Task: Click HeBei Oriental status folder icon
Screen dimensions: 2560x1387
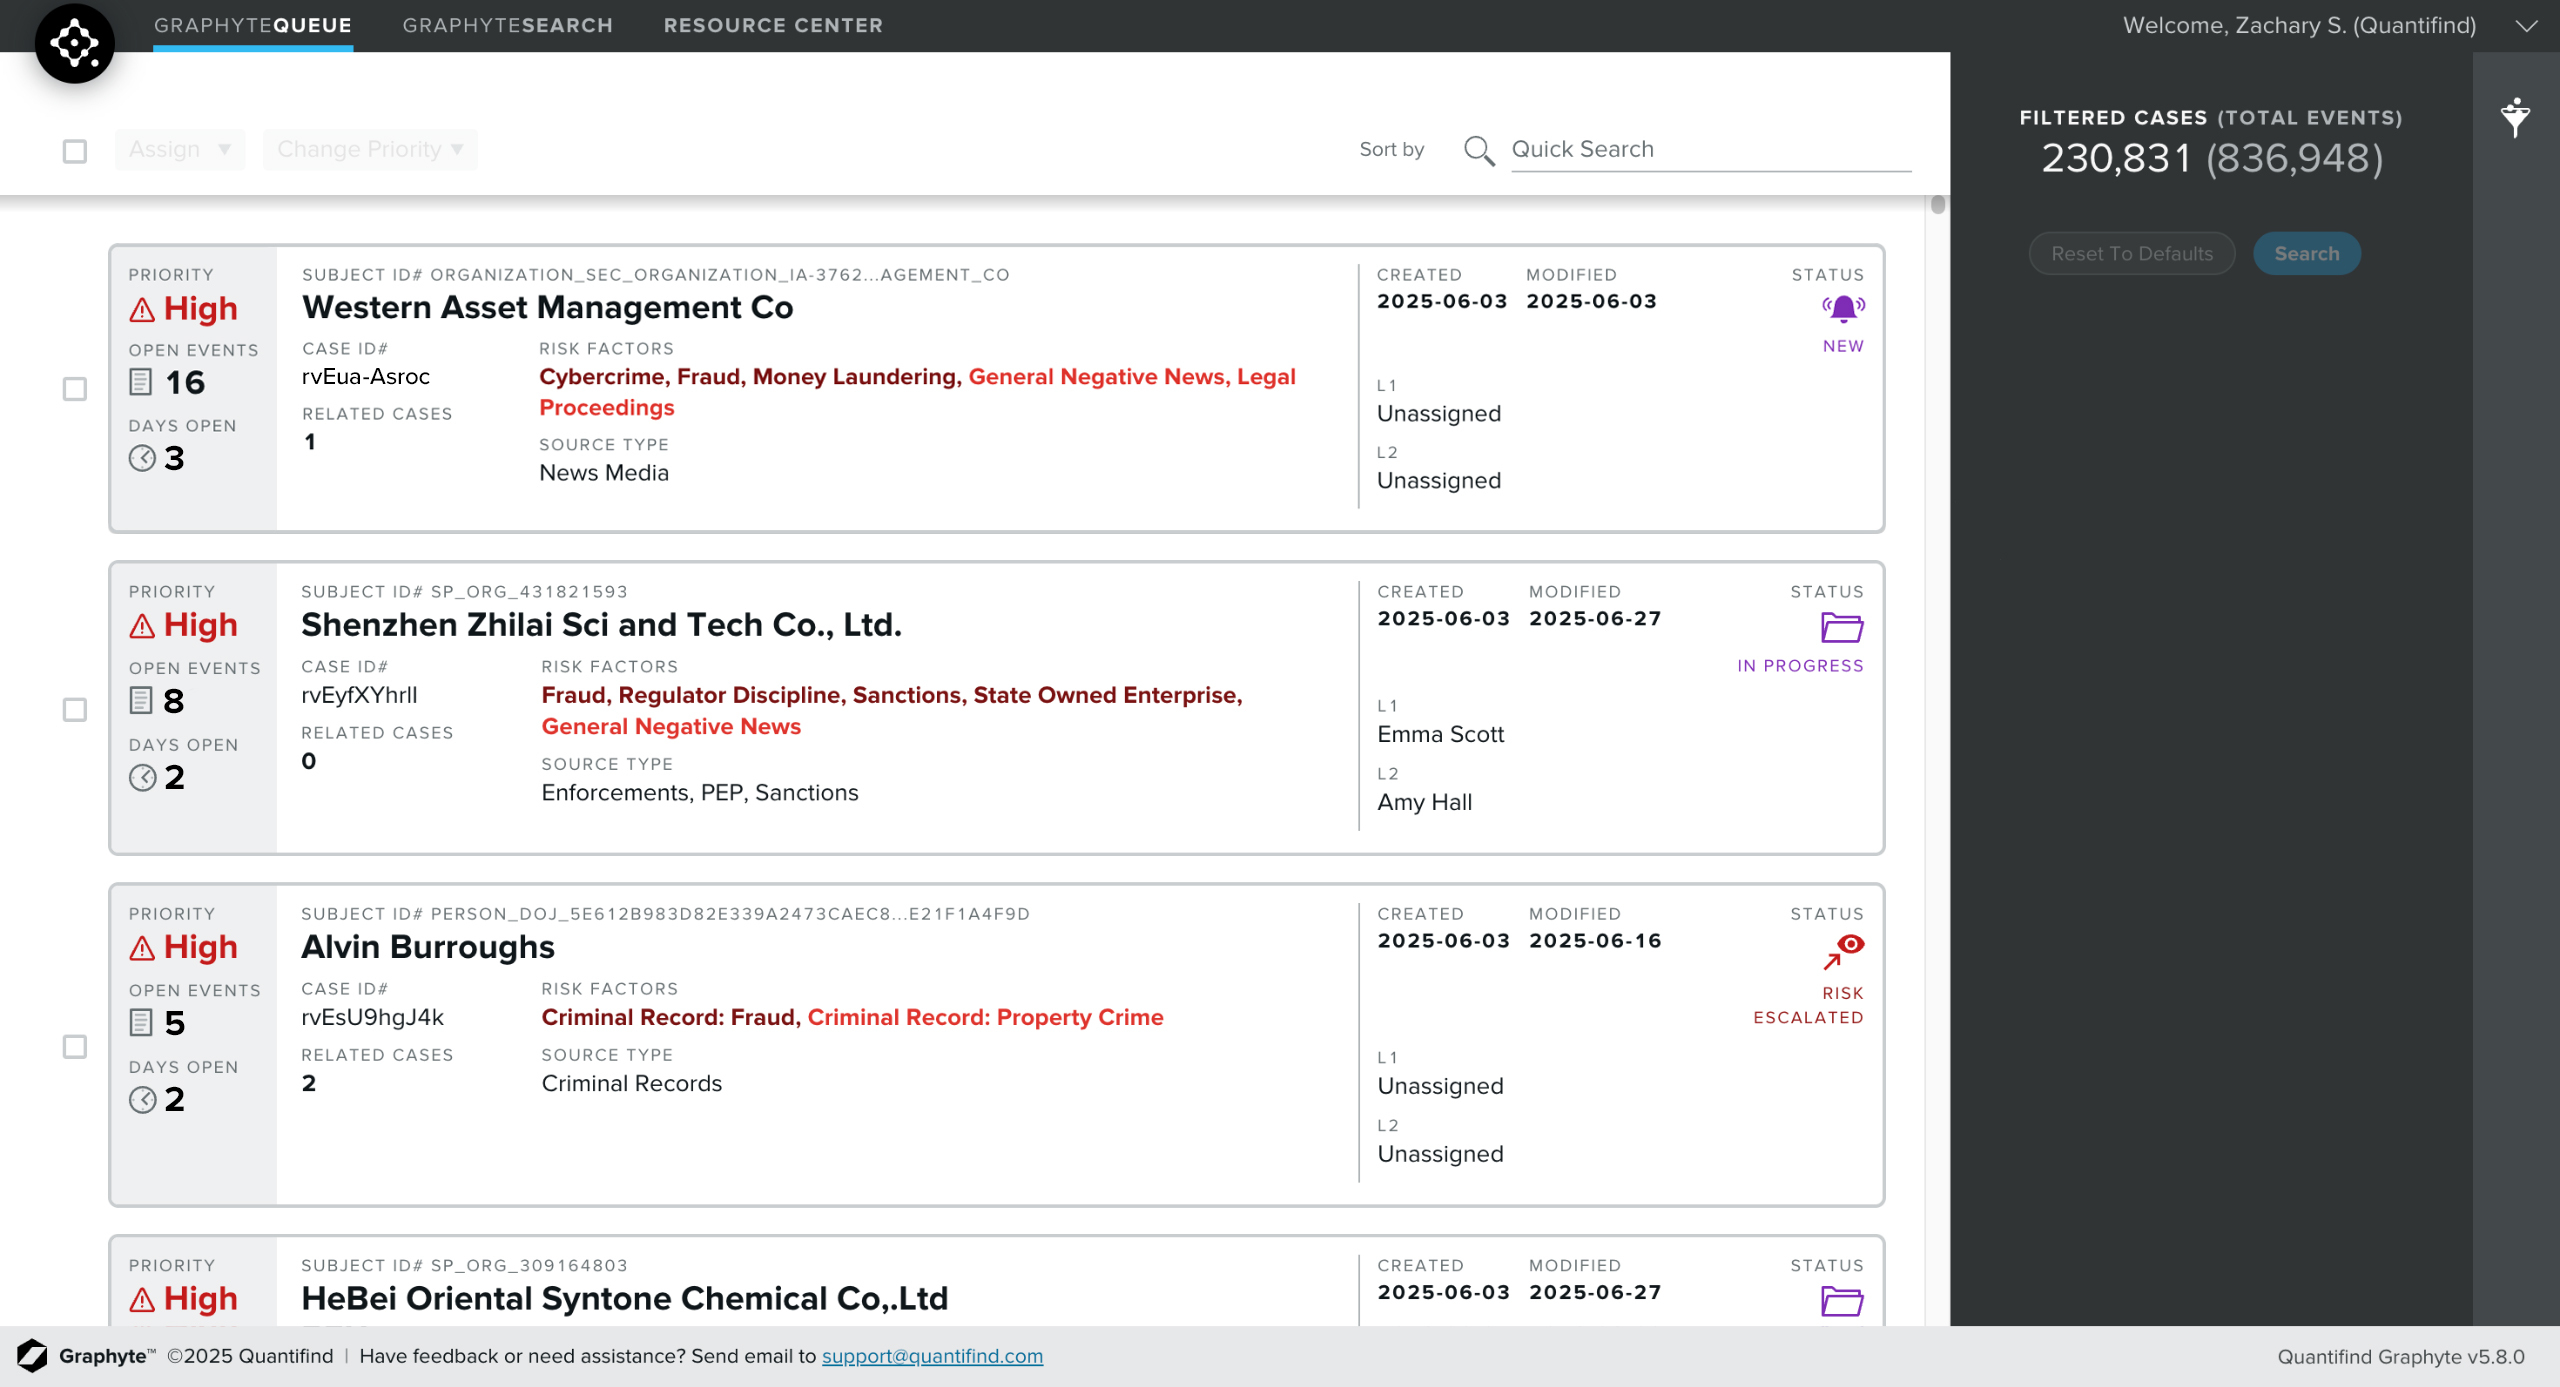Action: (x=1841, y=1301)
